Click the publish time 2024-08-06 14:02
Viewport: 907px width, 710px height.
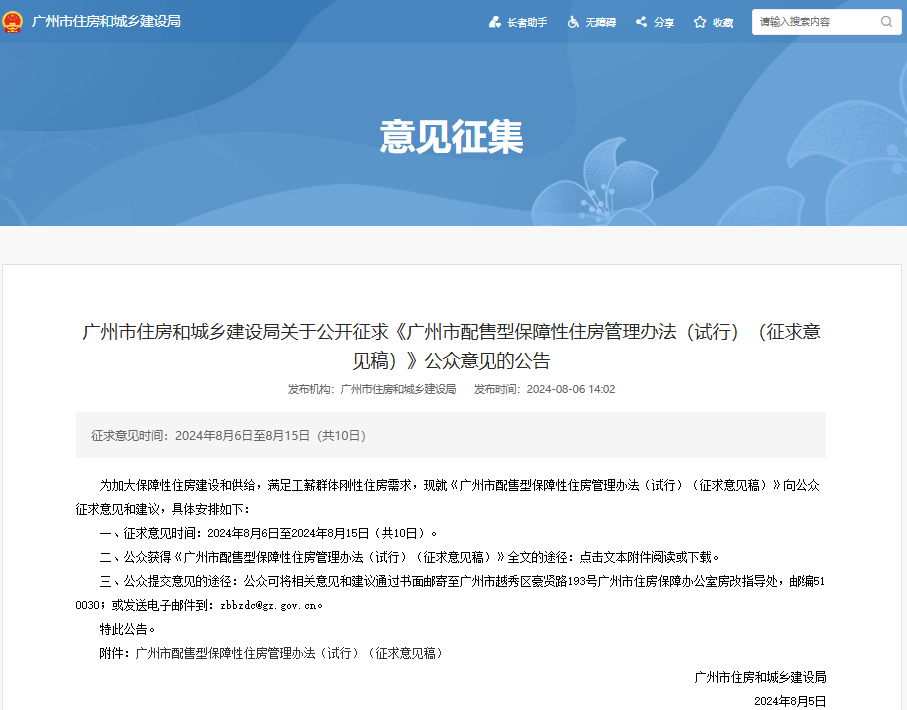pos(568,390)
